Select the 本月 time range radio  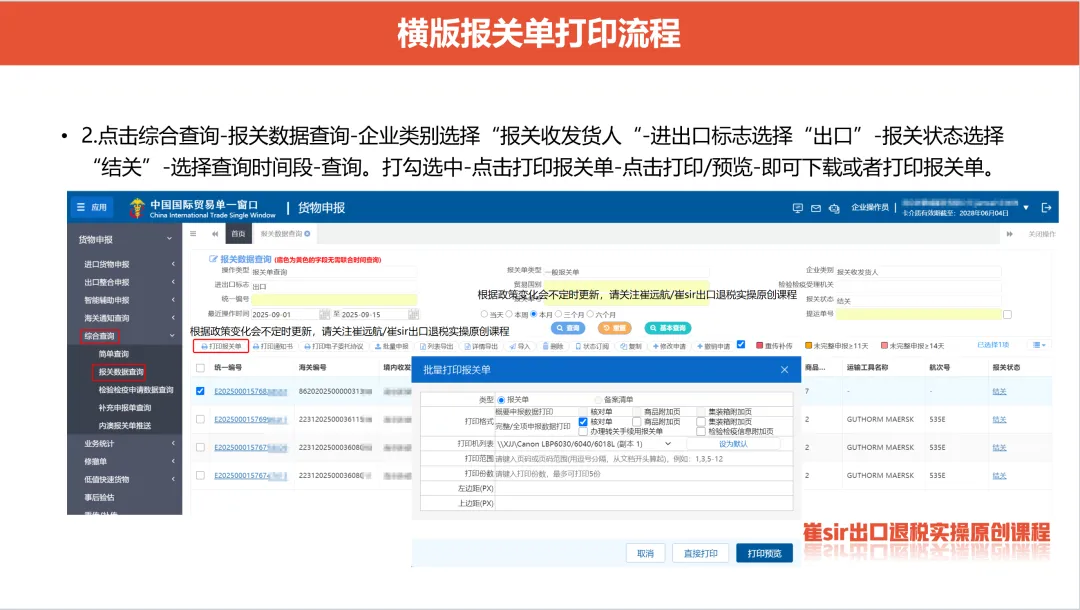click(x=534, y=314)
